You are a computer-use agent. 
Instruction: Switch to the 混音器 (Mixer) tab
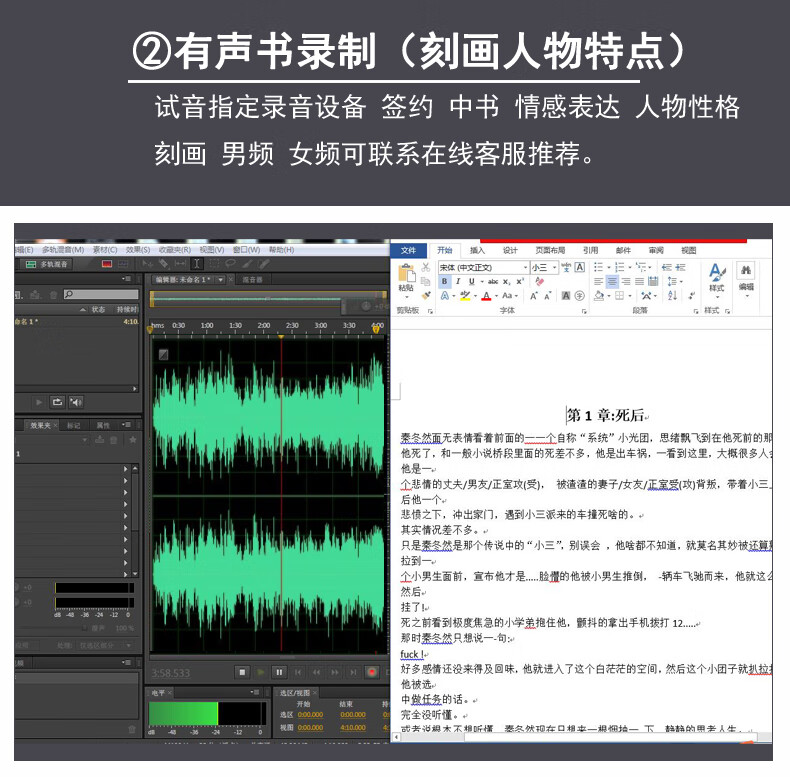click(x=252, y=279)
